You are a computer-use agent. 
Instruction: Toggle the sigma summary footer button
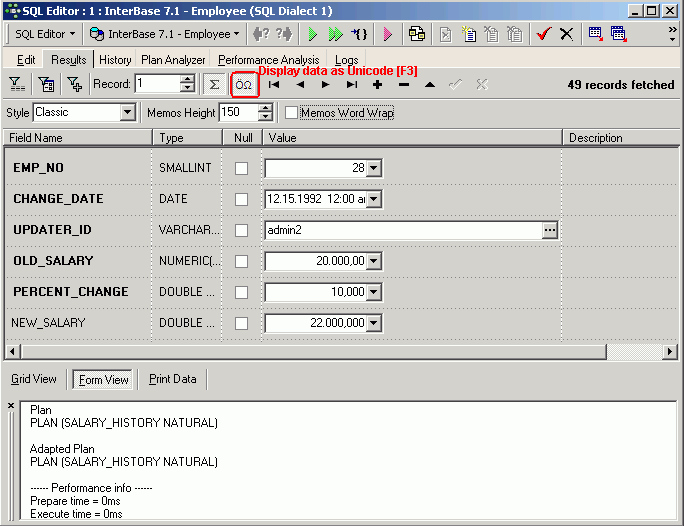pos(214,84)
